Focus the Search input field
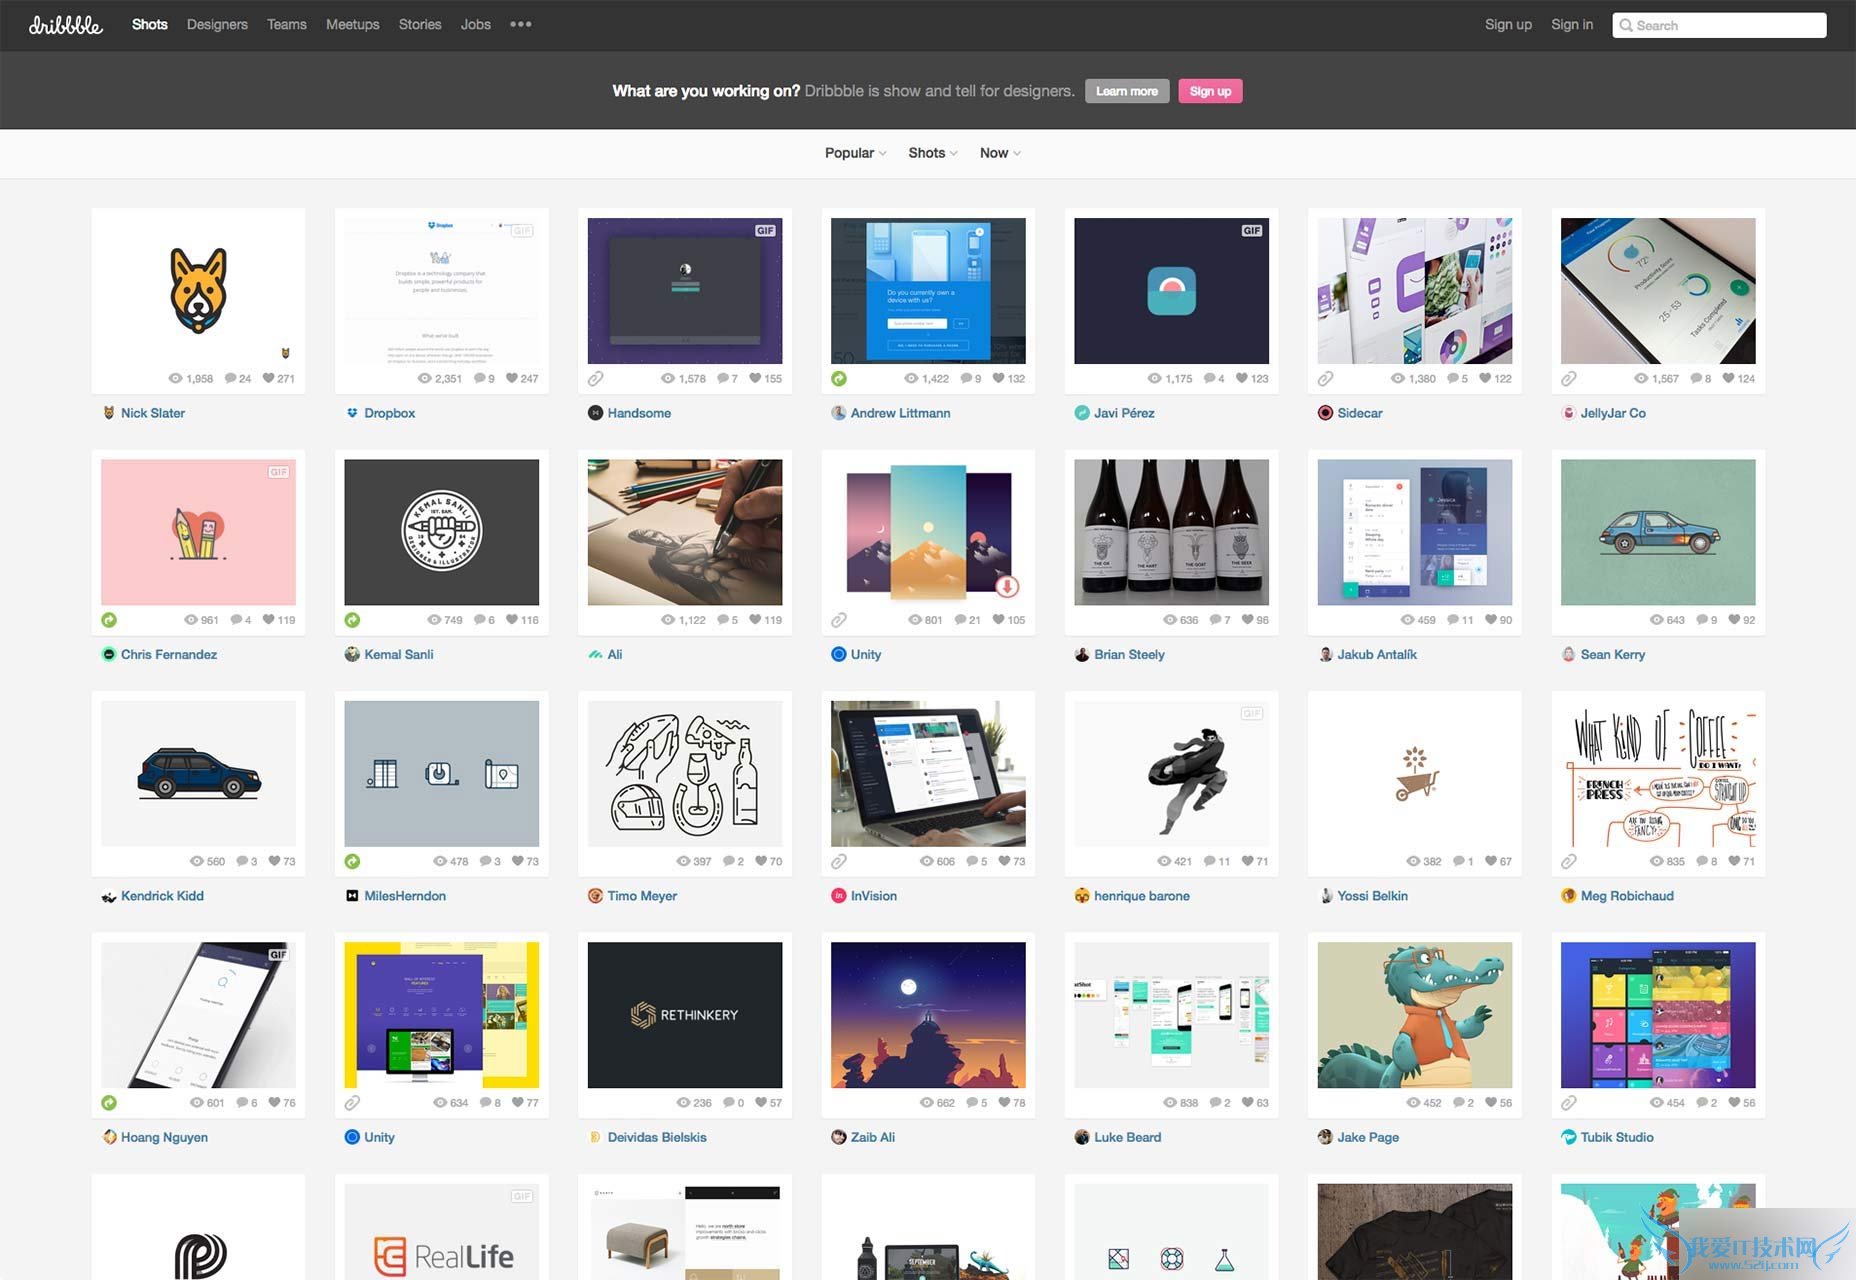The height and width of the screenshot is (1280, 1856). click(x=1719, y=25)
